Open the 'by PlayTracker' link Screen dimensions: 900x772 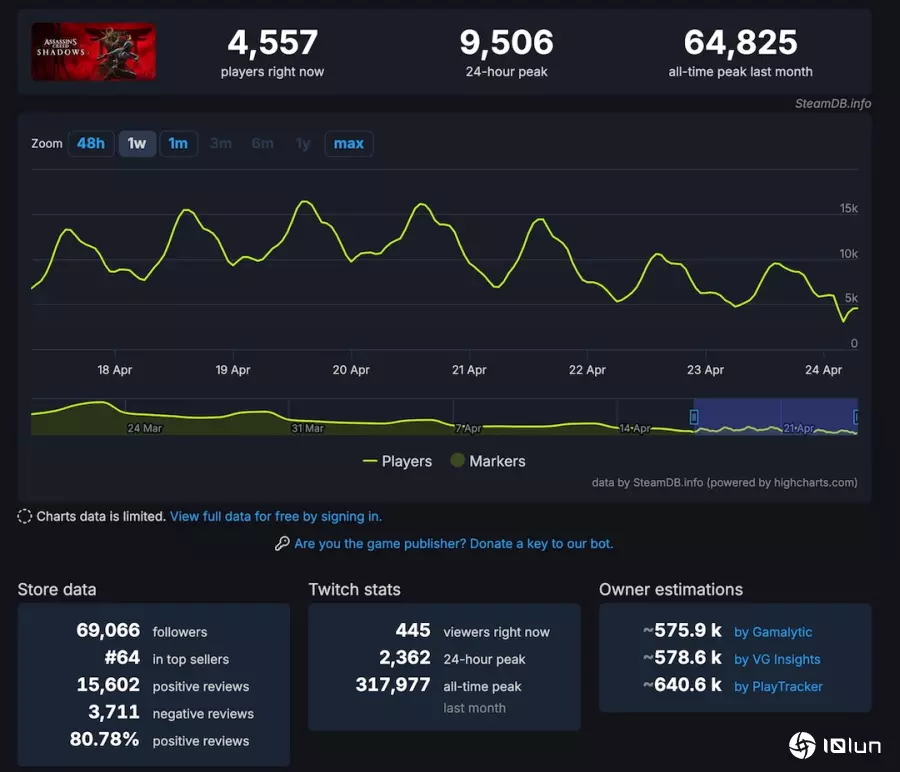click(x=778, y=687)
